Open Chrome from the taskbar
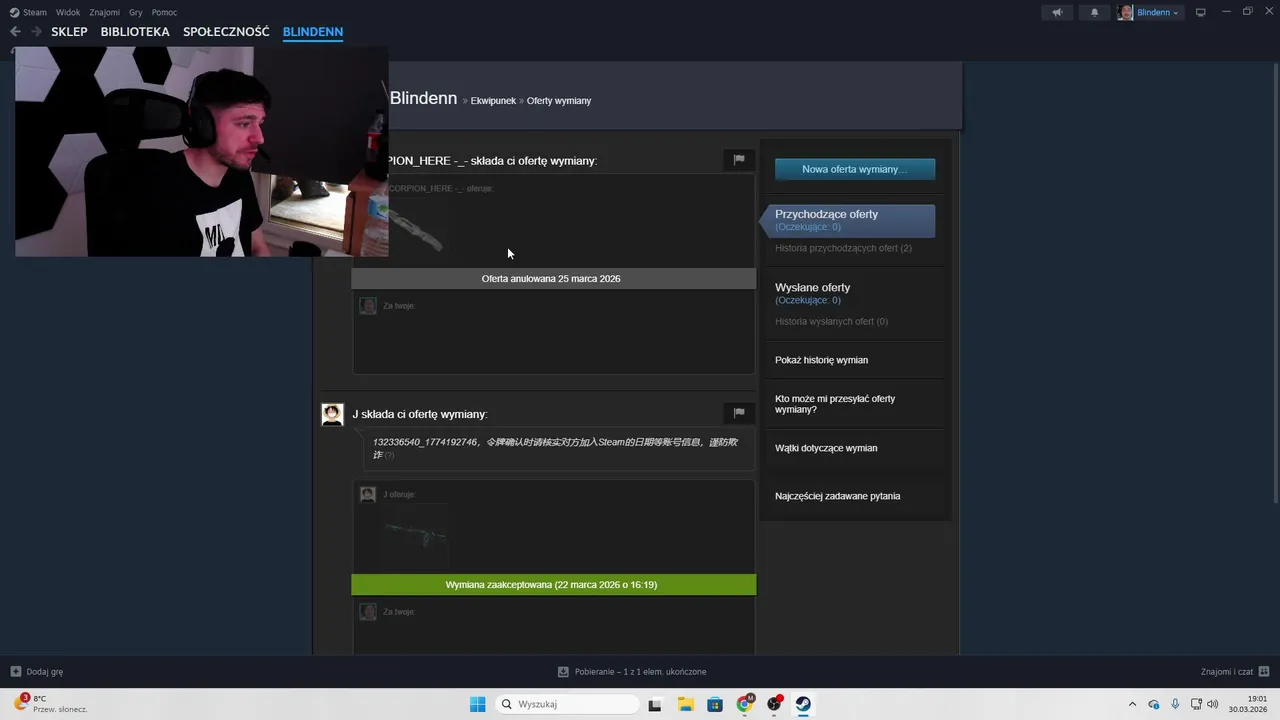Screen dimensions: 1280x720 click(x=745, y=704)
